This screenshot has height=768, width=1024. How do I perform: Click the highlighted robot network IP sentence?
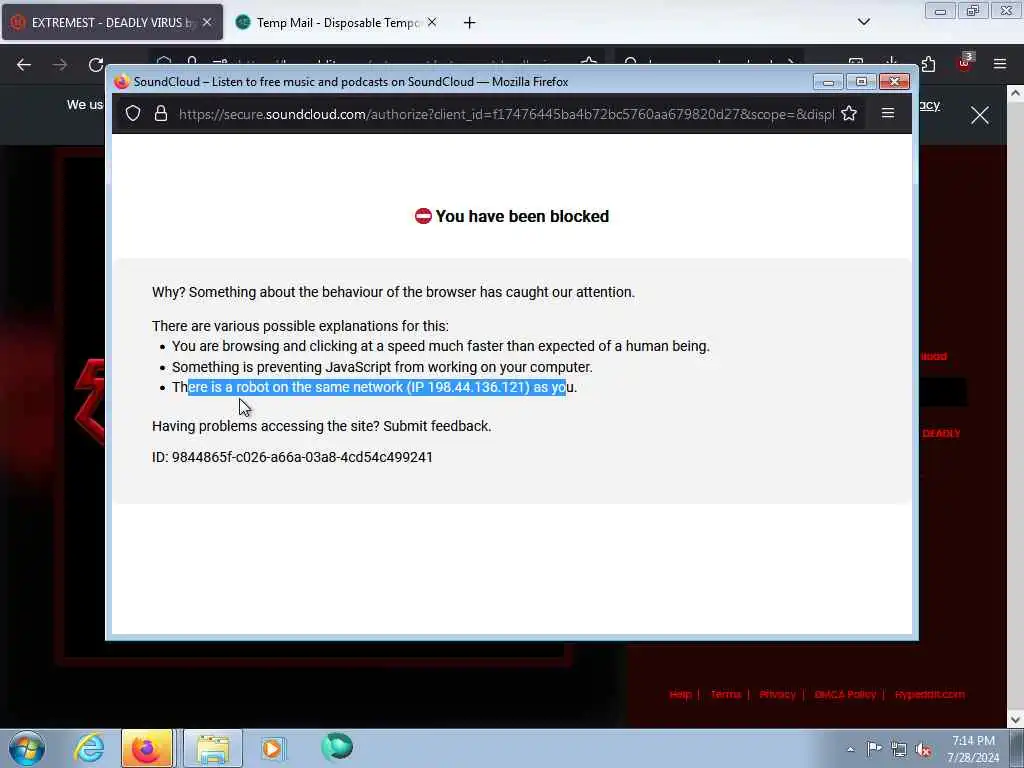tap(374, 387)
